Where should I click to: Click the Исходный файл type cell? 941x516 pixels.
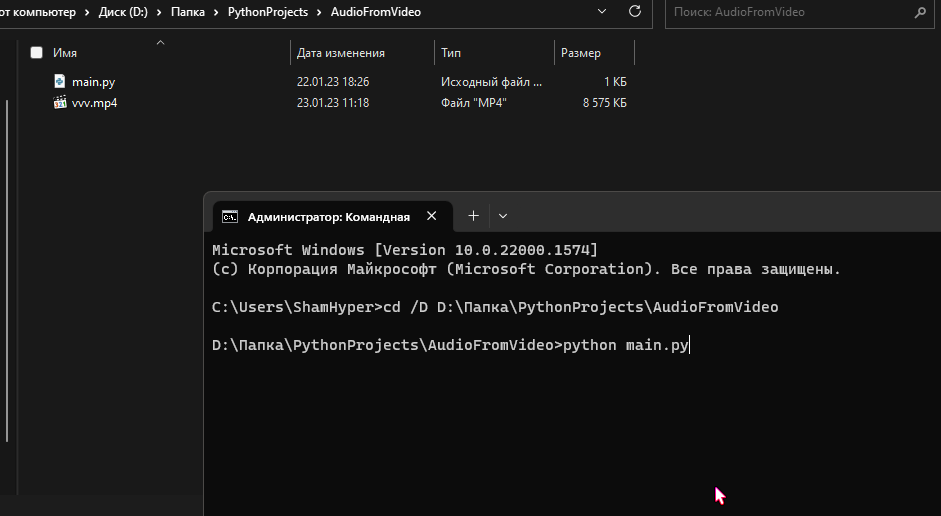(491, 82)
